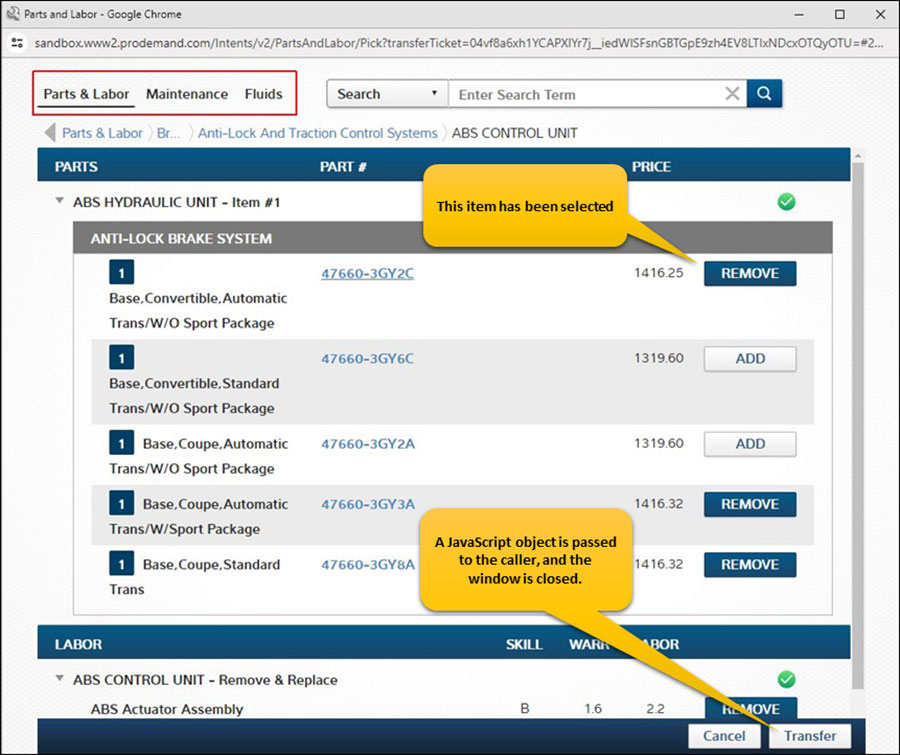This screenshot has height=755, width=900.
Task: Switch to the Maintenance tab
Action: pyautogui.click(x=187, y=94)
